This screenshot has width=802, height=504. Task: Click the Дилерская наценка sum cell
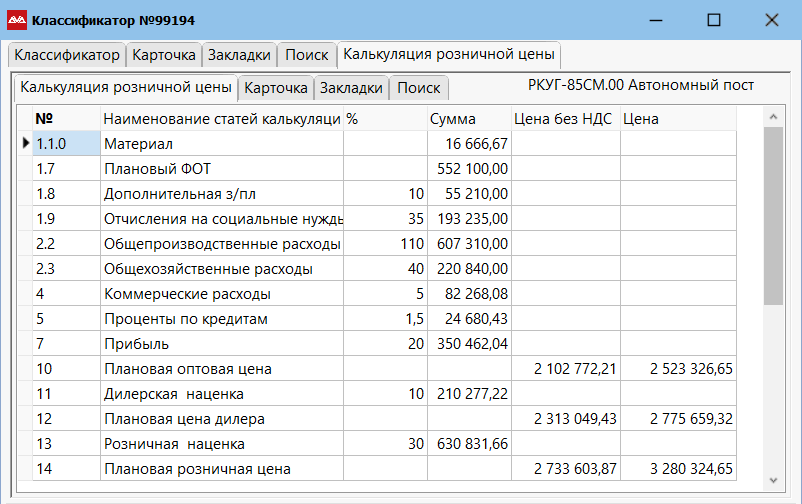pos(468,394)
